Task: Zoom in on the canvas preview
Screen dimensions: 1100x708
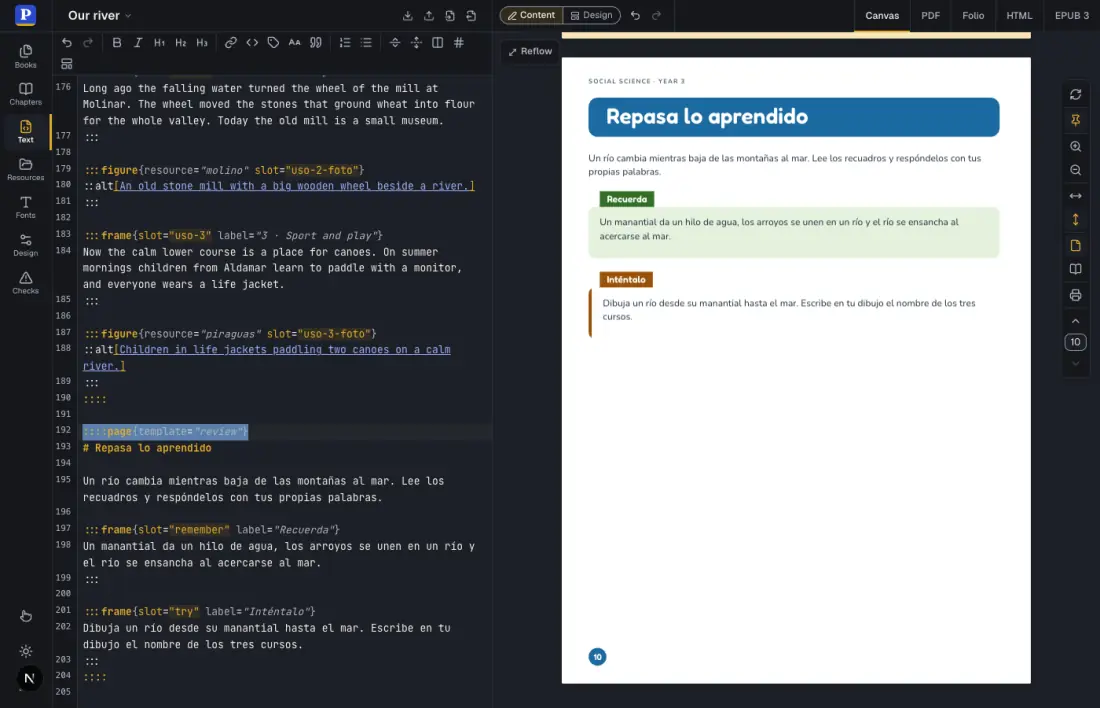Action: (1075, 147)
